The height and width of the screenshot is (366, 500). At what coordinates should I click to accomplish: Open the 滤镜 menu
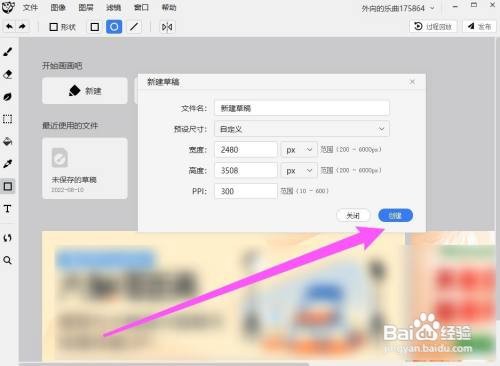tap(114, 7)
